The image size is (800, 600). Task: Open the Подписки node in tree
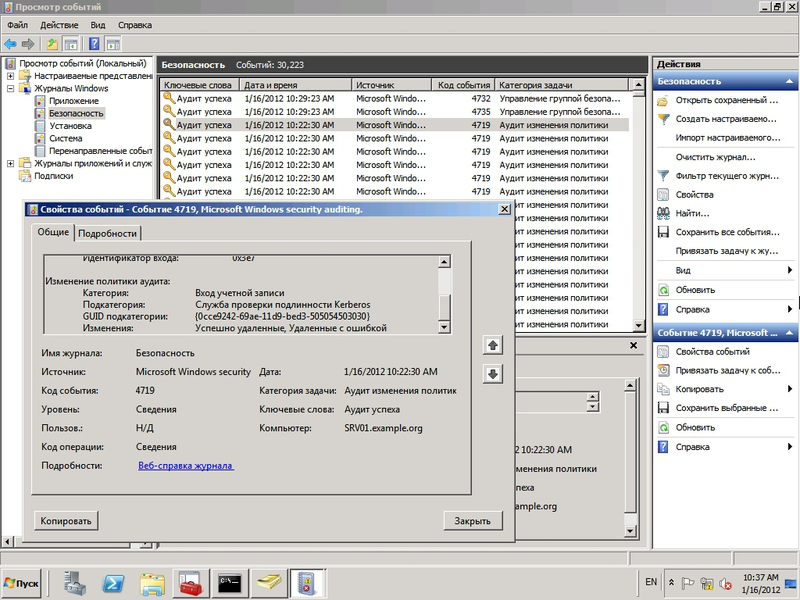tap(53, 176)
